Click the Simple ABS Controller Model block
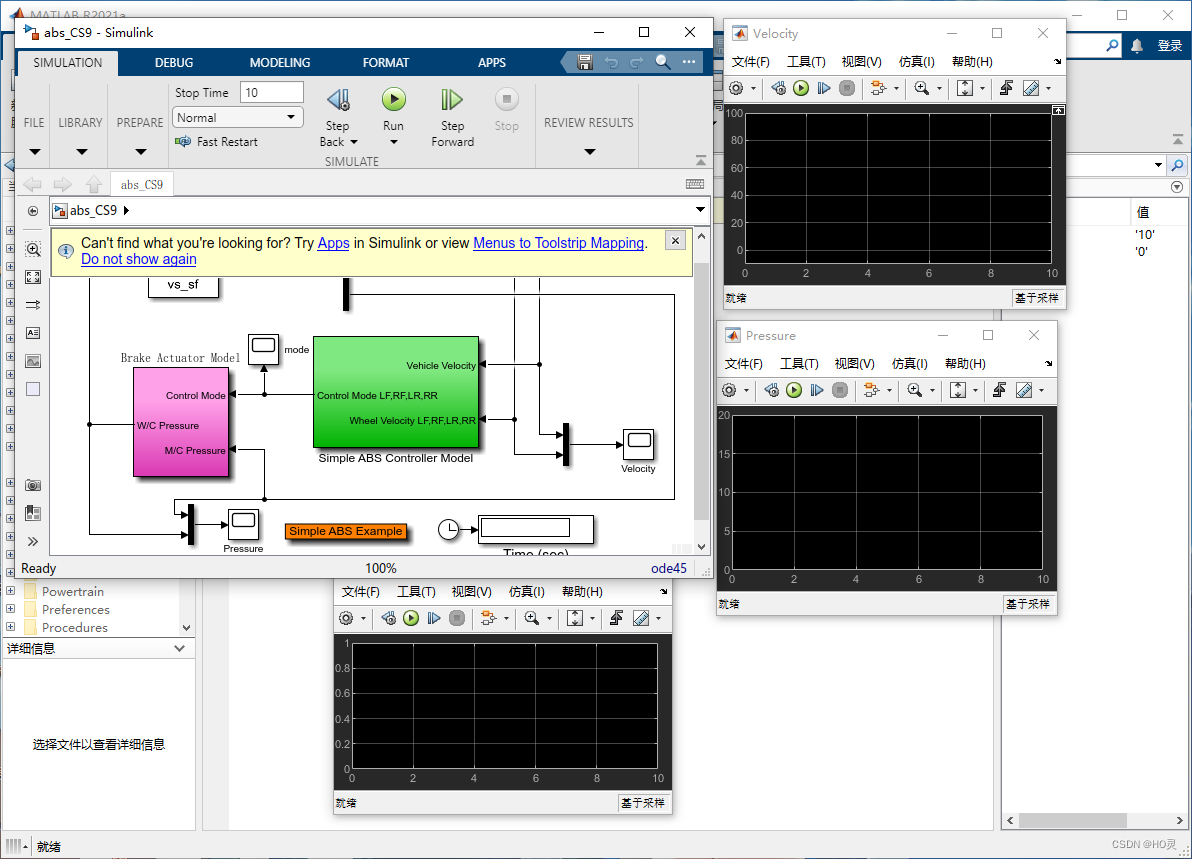 point(396,392)
